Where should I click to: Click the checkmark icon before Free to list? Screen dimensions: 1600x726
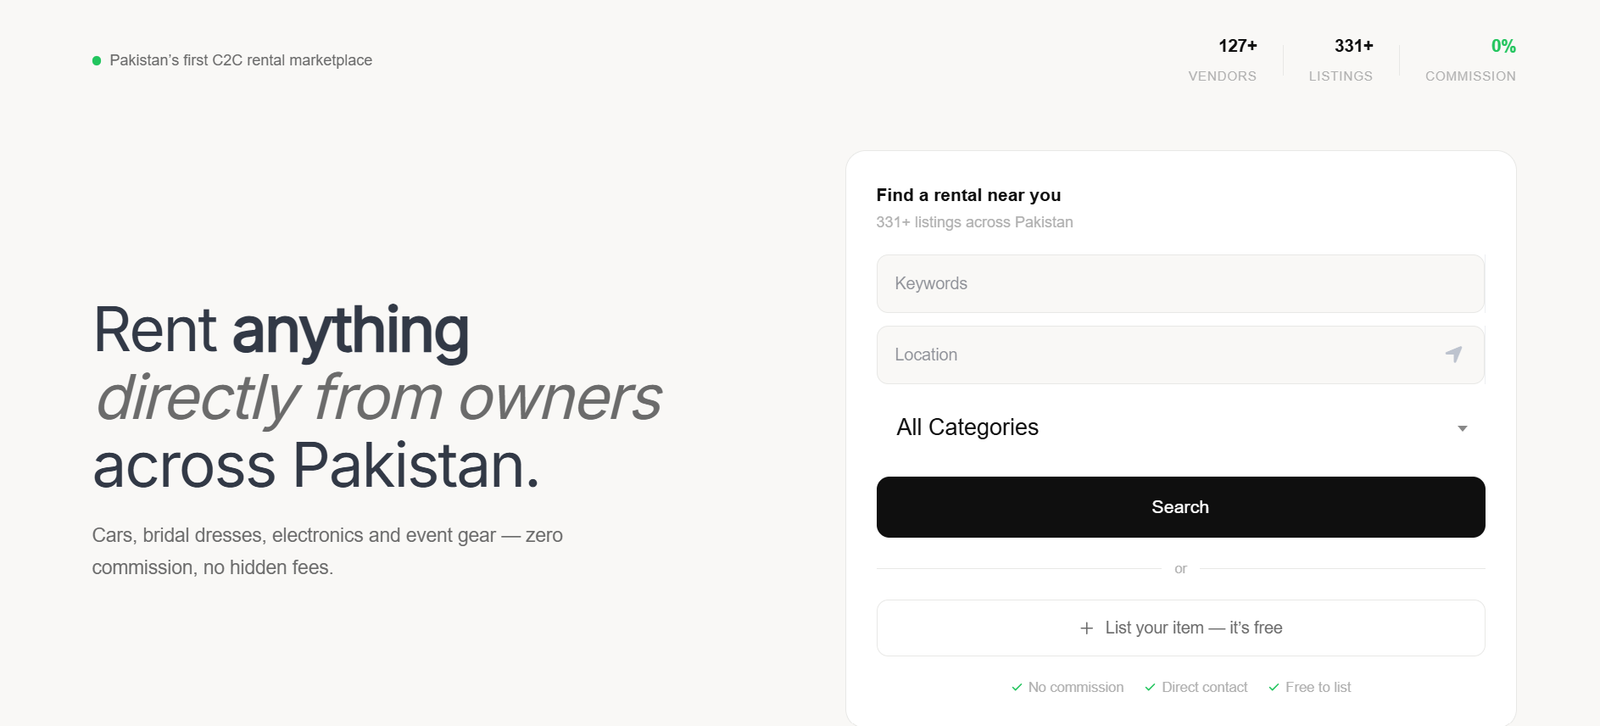tap(1274, 687)
